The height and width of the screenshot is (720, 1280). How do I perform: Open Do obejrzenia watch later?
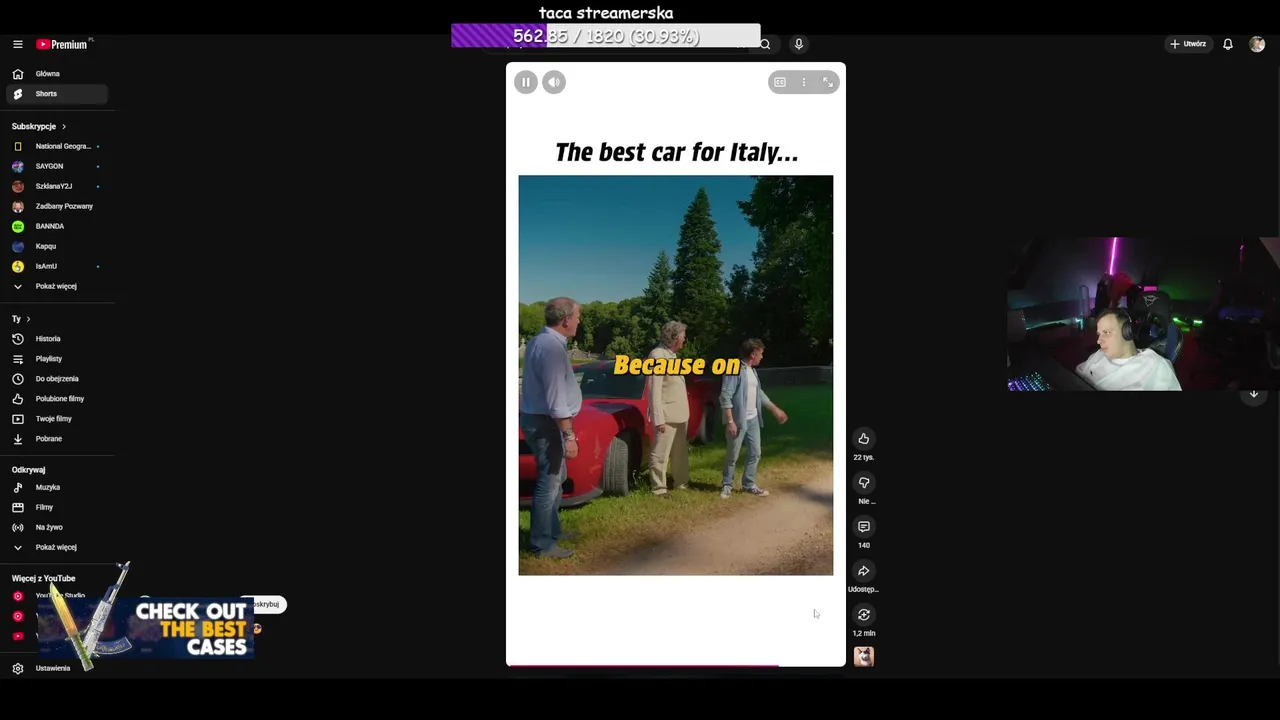(x=56, y=379)
